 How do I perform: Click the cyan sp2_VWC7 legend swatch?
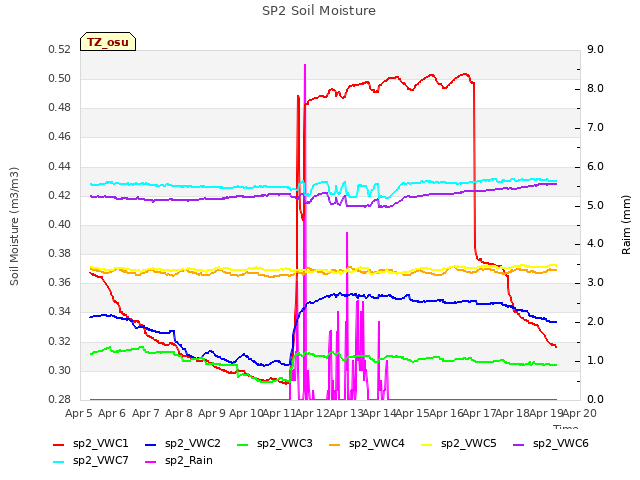[59, 462]
